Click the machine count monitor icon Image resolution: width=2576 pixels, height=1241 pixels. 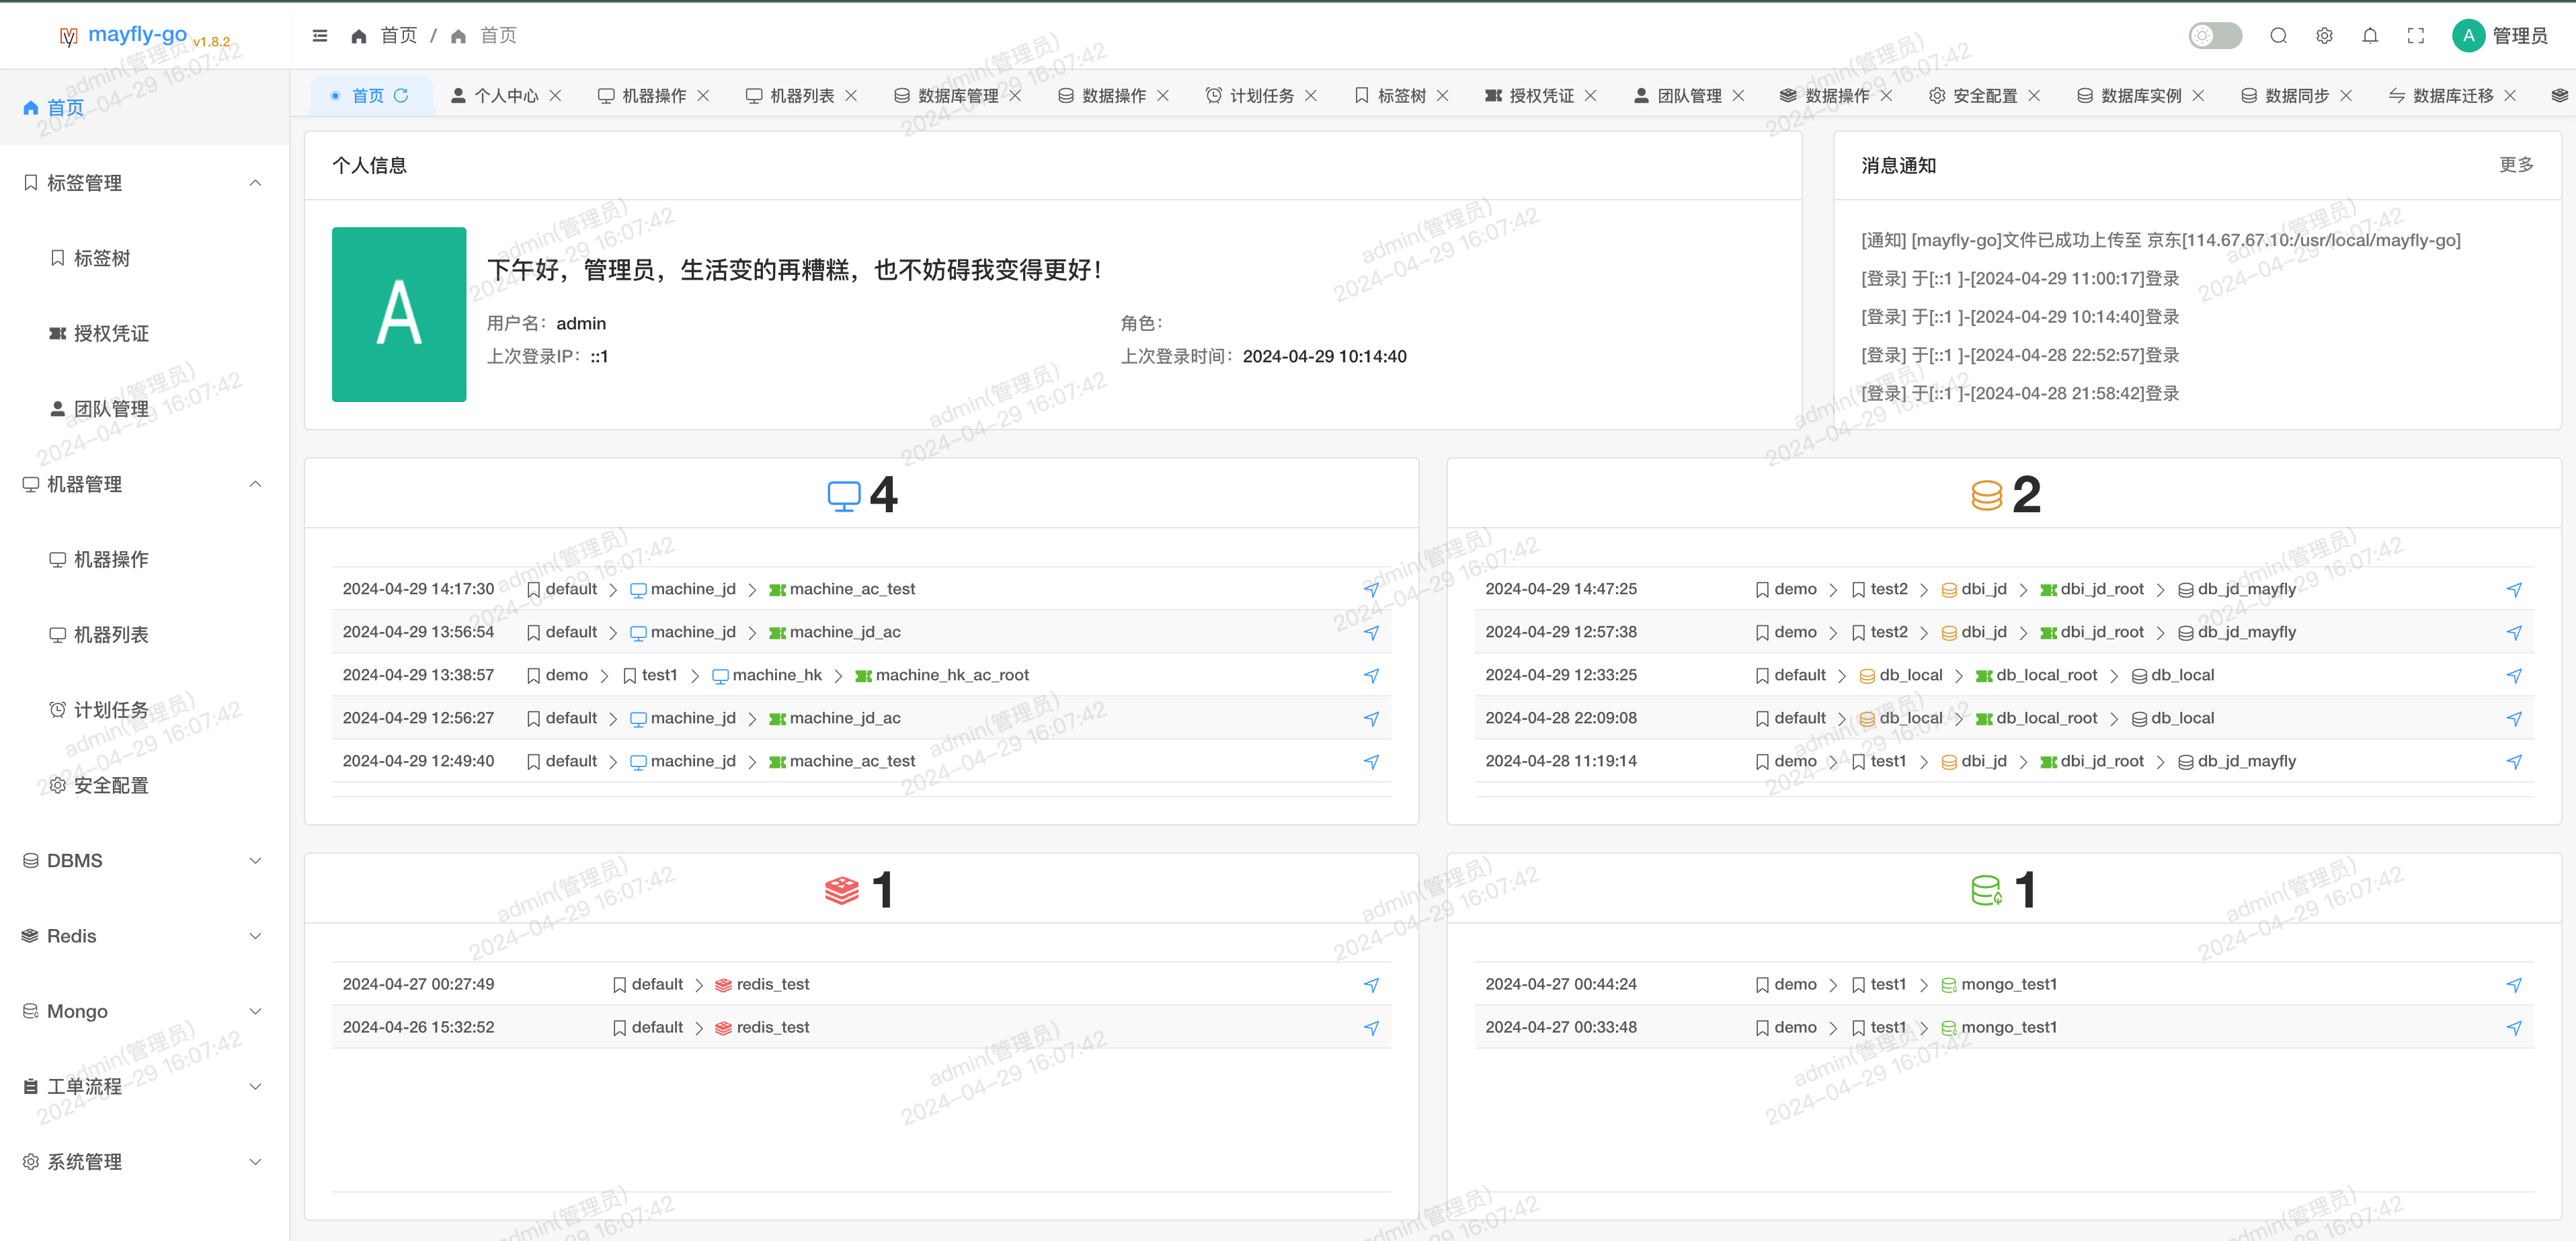[x=843, y=495]
